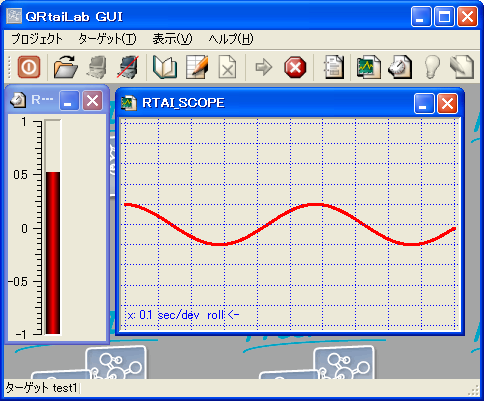Click the spreadsheet with pencil icon
This screenshot has width=484, height=401.
point(197,67)
